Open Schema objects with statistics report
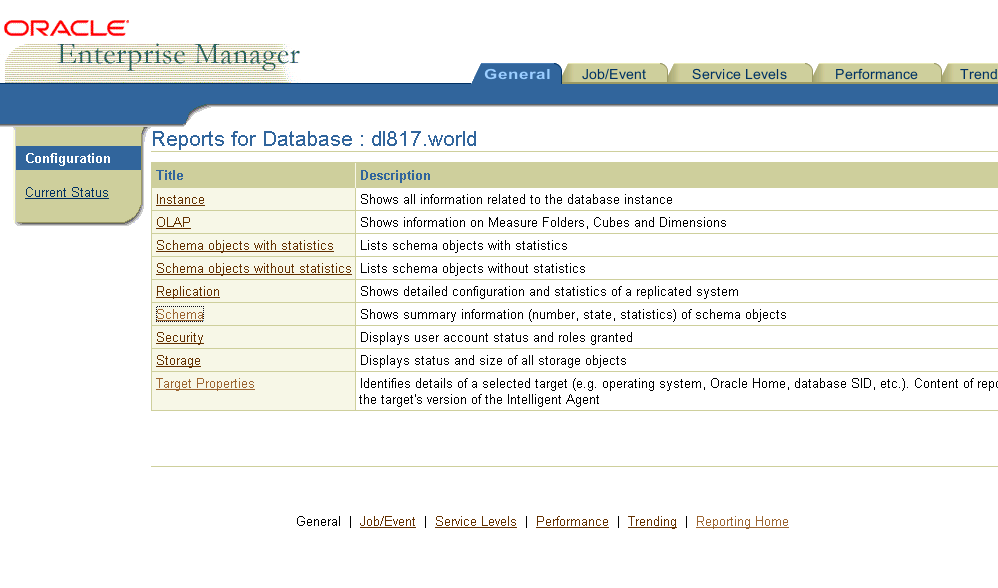Viewport: 998px width, 588px height. tap(244, 246)
